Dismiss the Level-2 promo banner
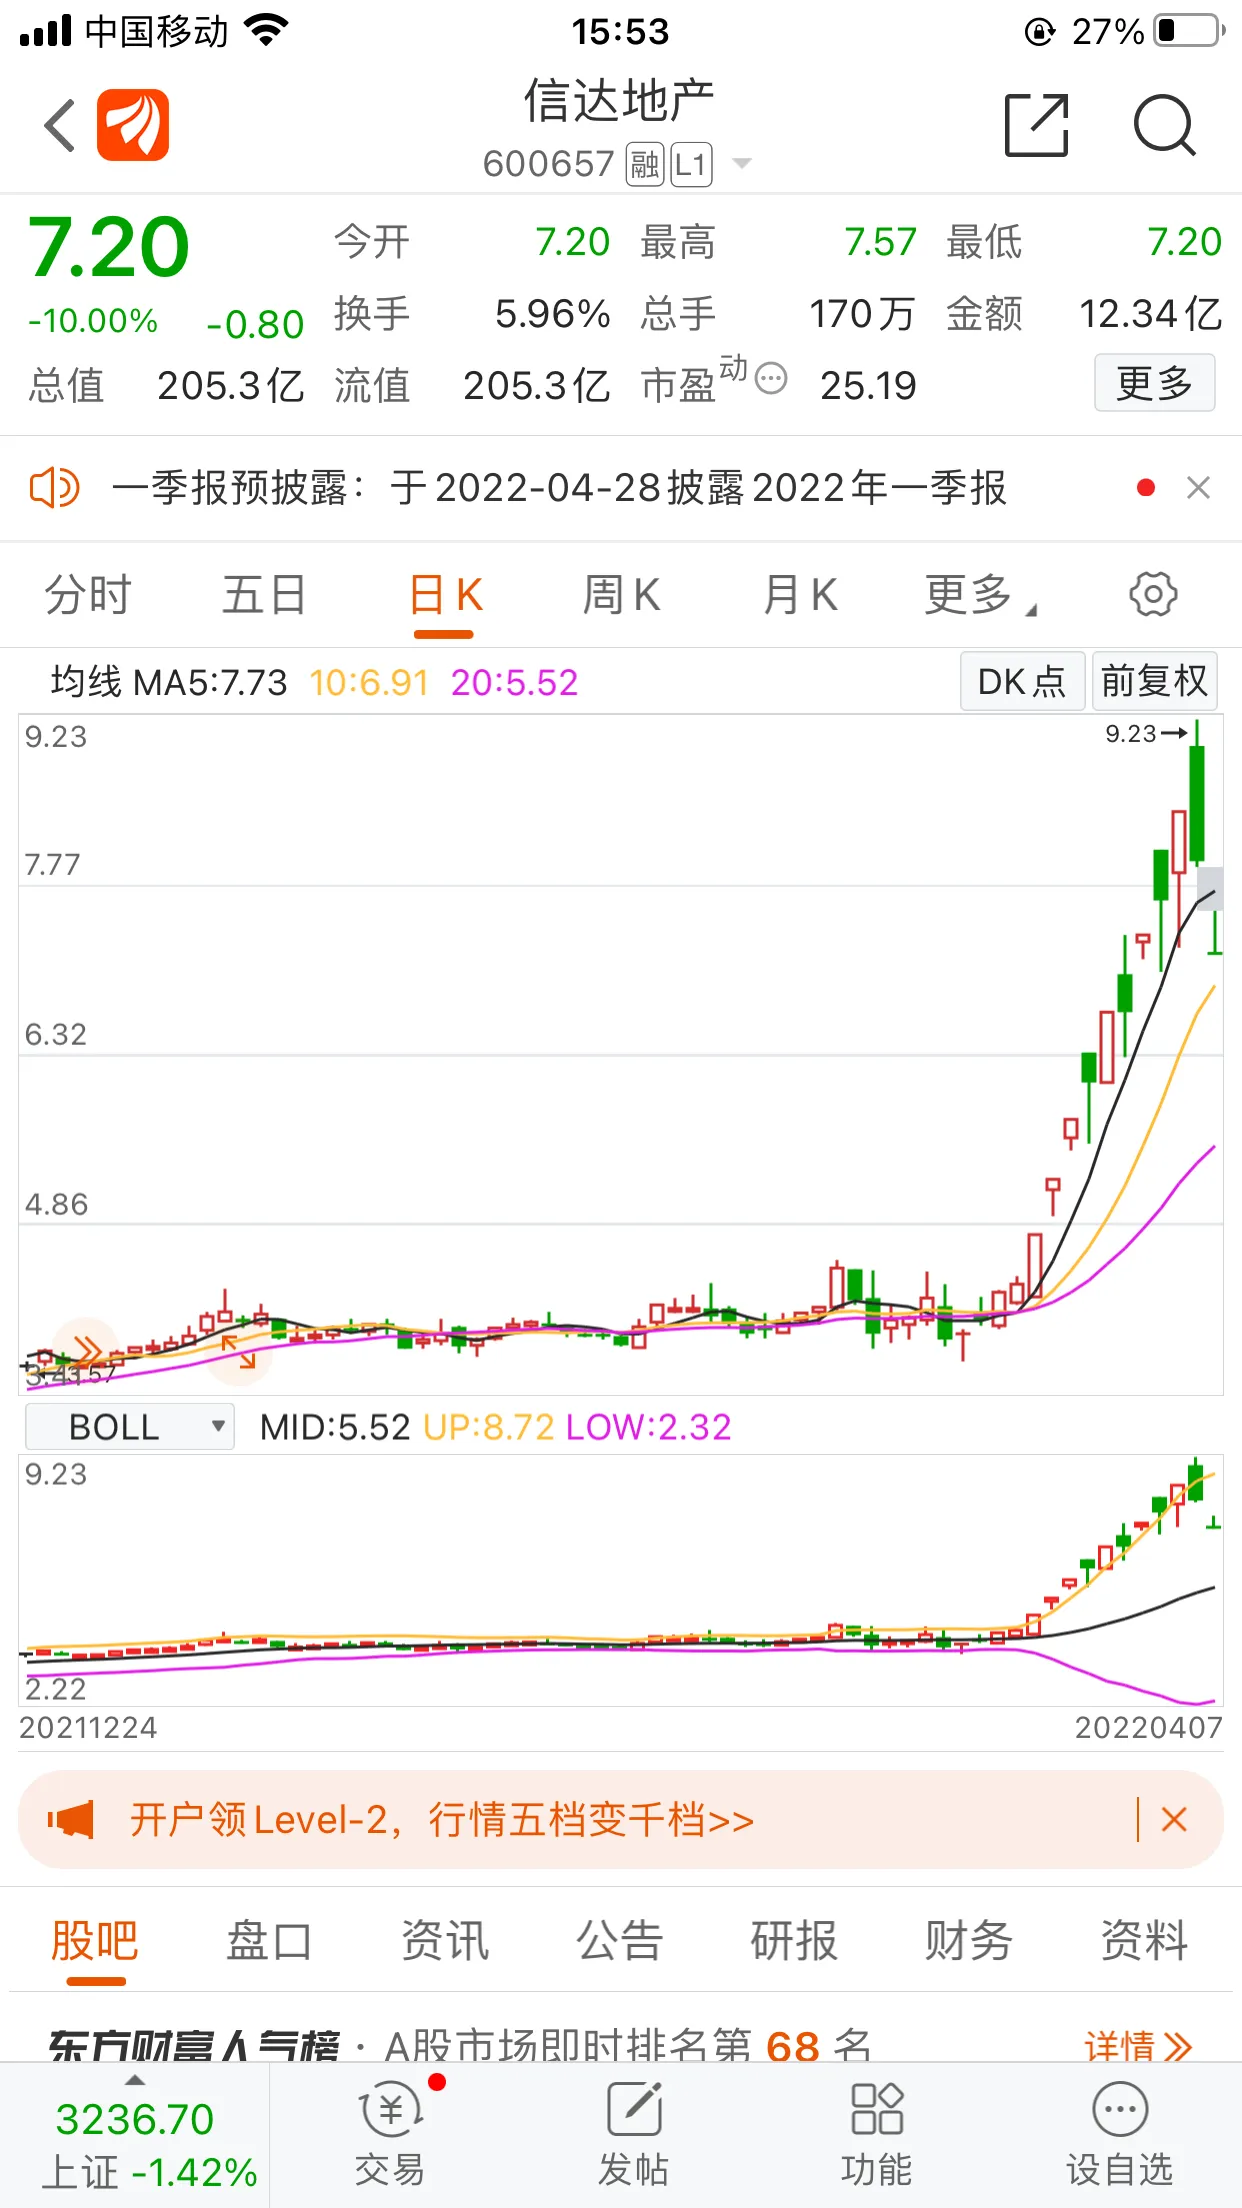Viewport: 1242px width, 2208px height. point(1174,1819)
